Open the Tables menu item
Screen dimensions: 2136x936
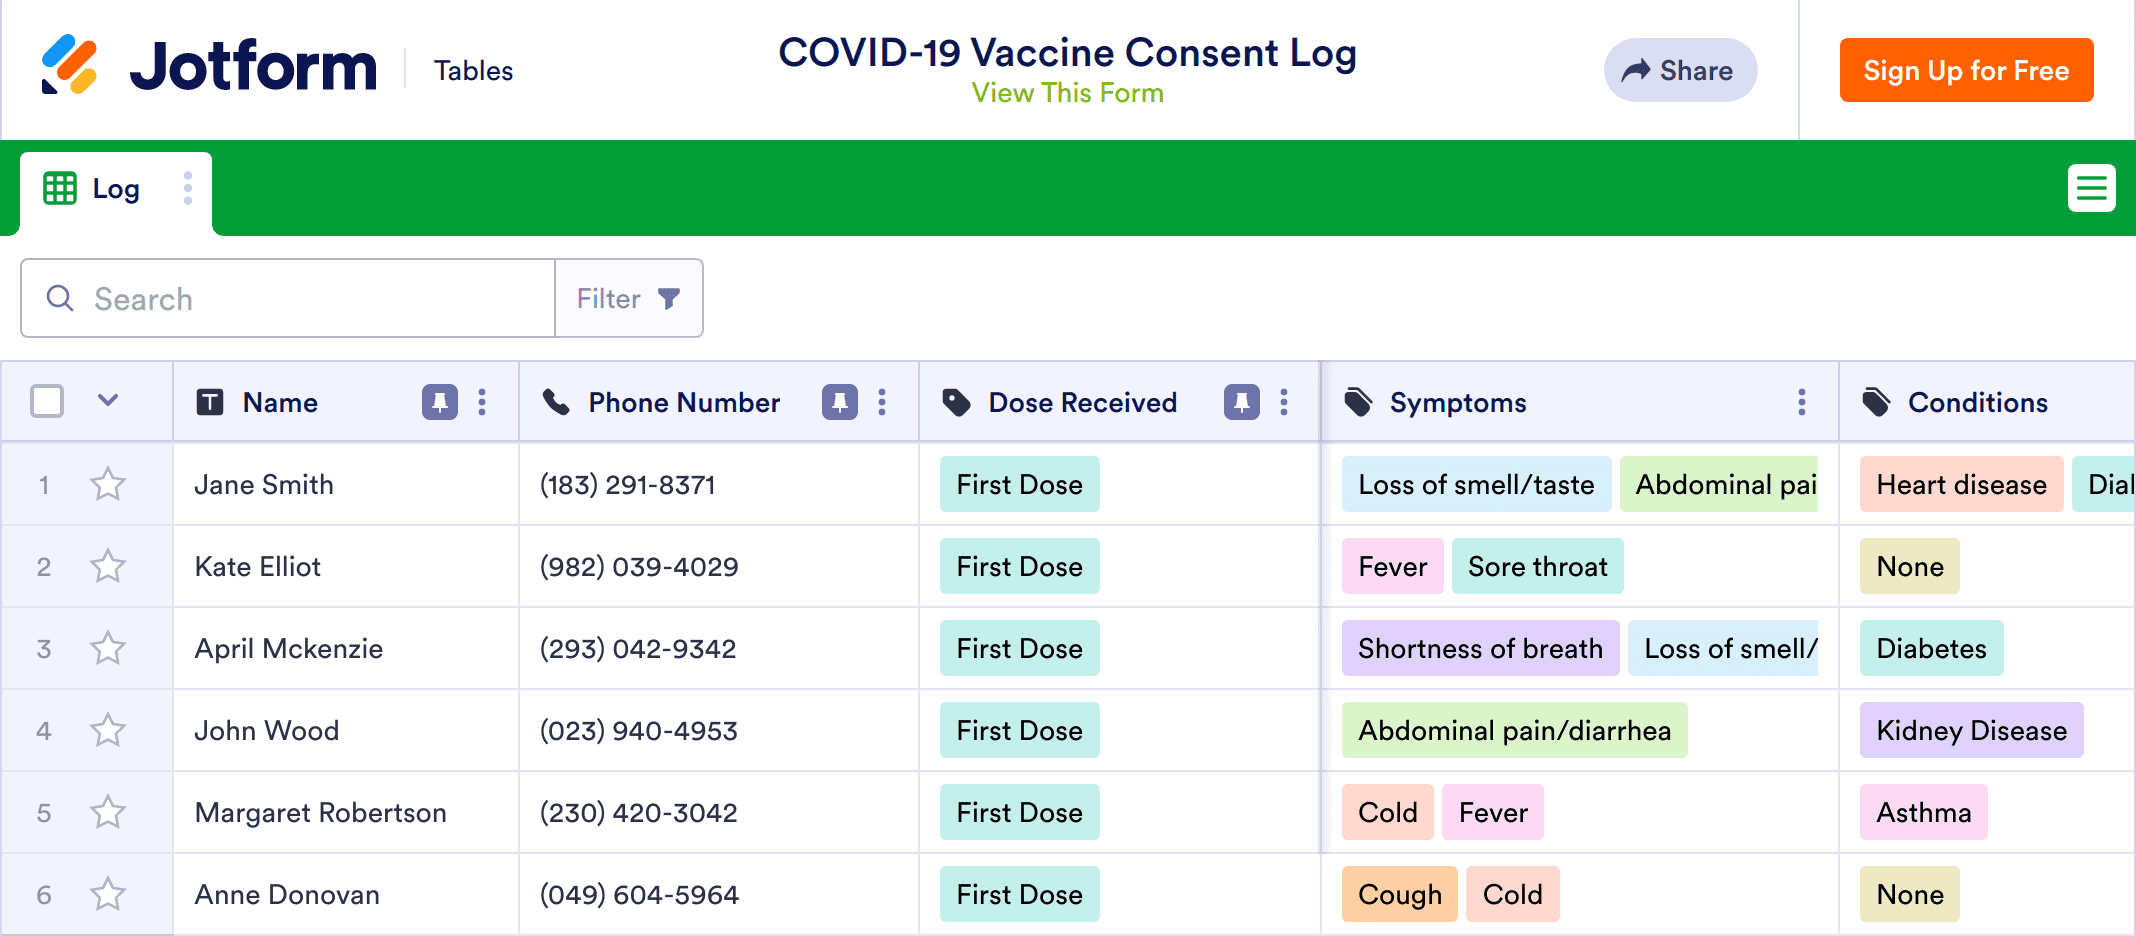tap(473, 71)
